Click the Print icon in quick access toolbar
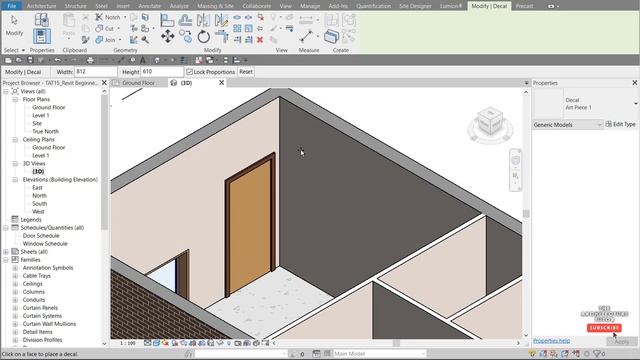This screenshot has width=640, height=360. 90,60
